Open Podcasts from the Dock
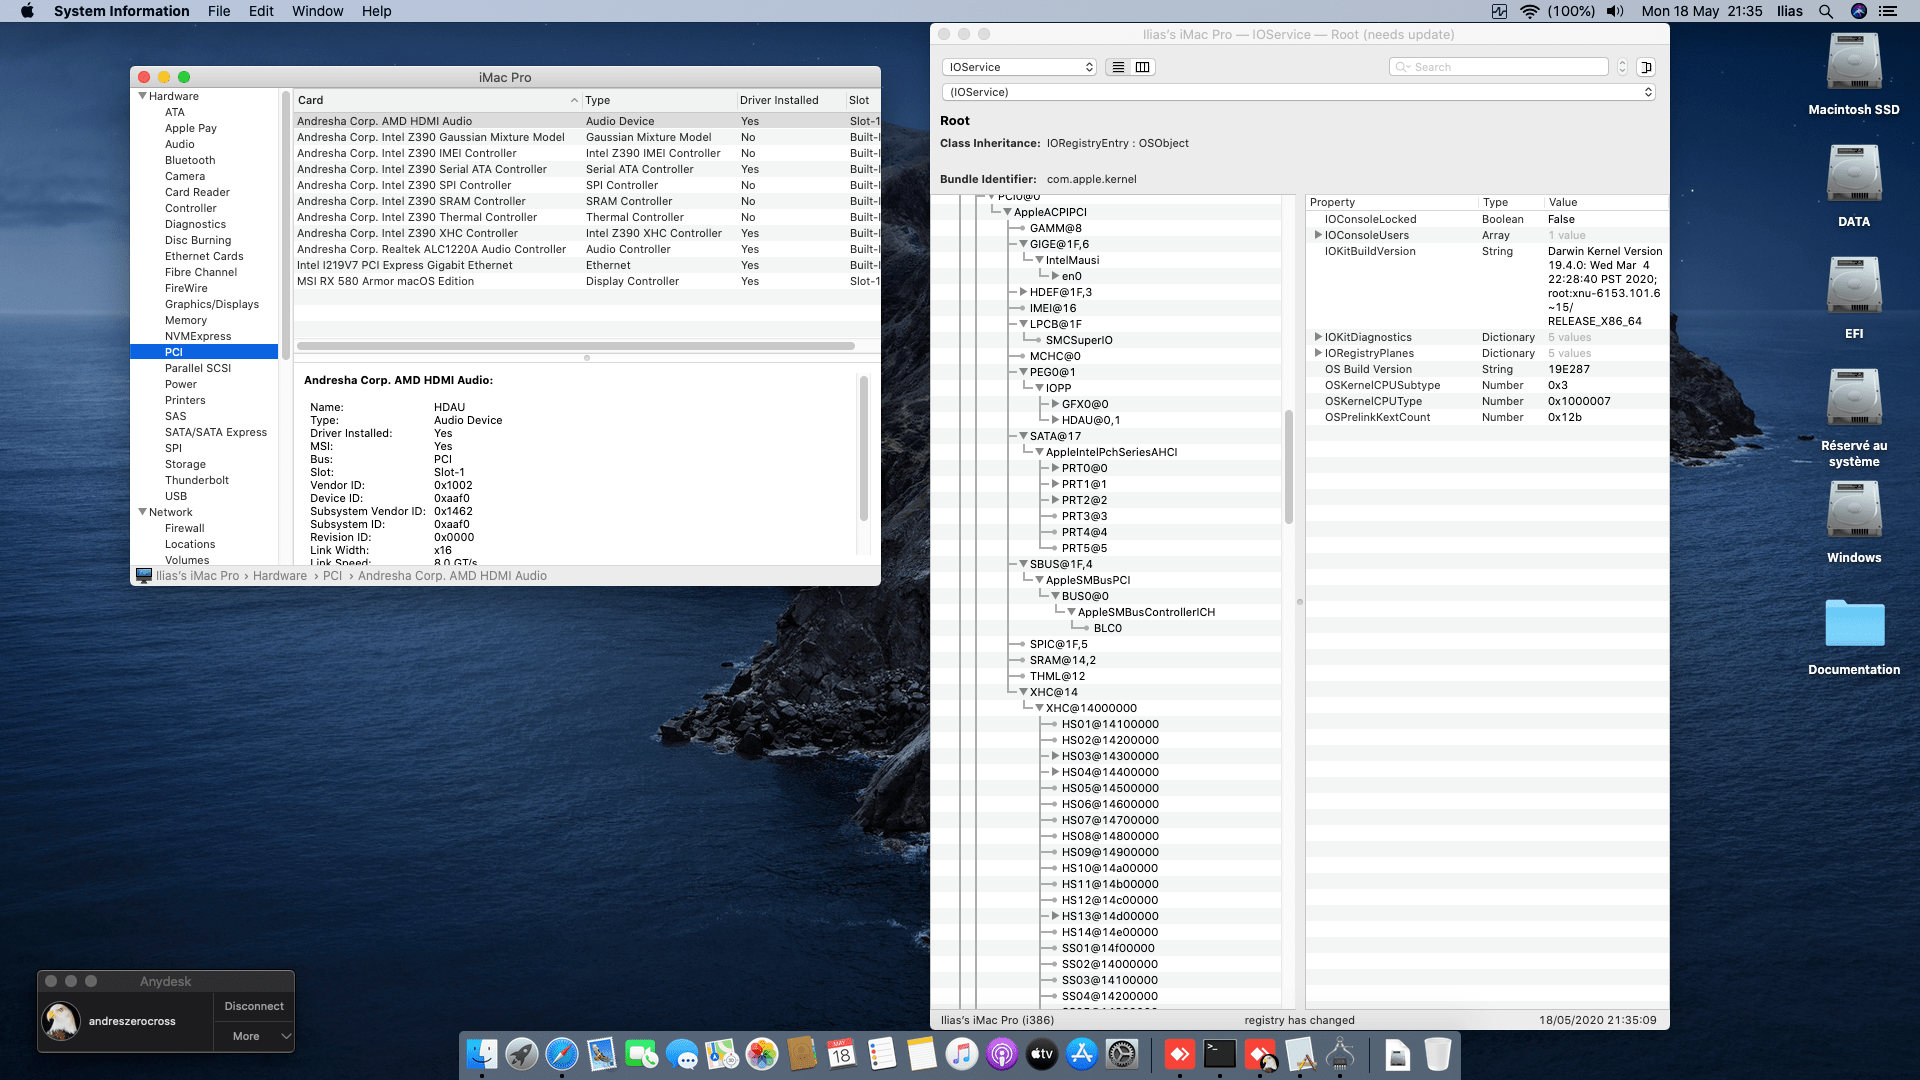 1002,1054
